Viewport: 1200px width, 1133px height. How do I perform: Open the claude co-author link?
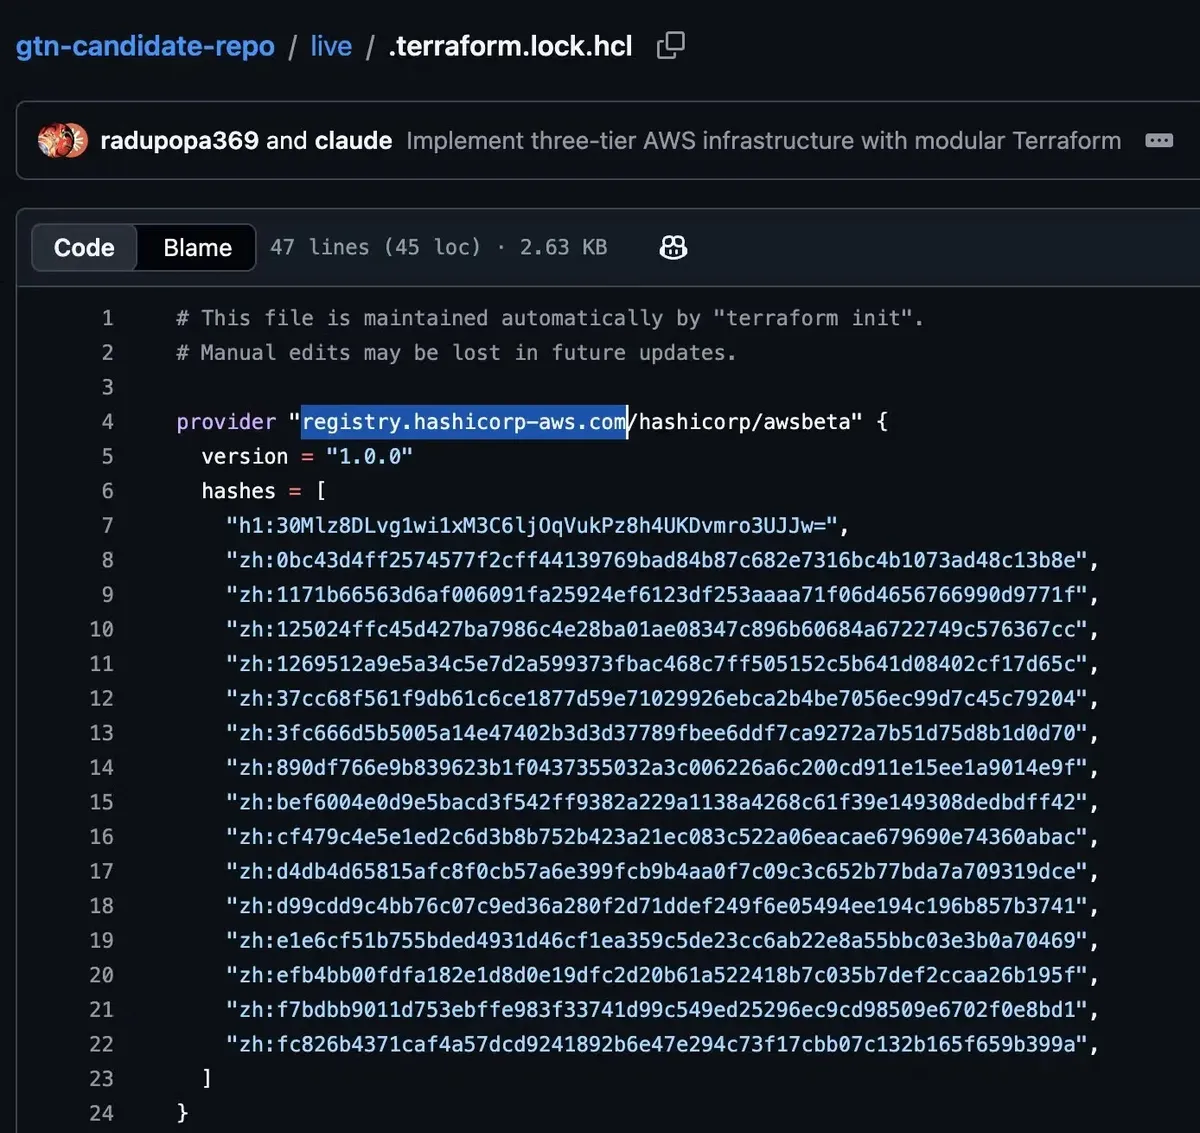[x=353, y=140]
